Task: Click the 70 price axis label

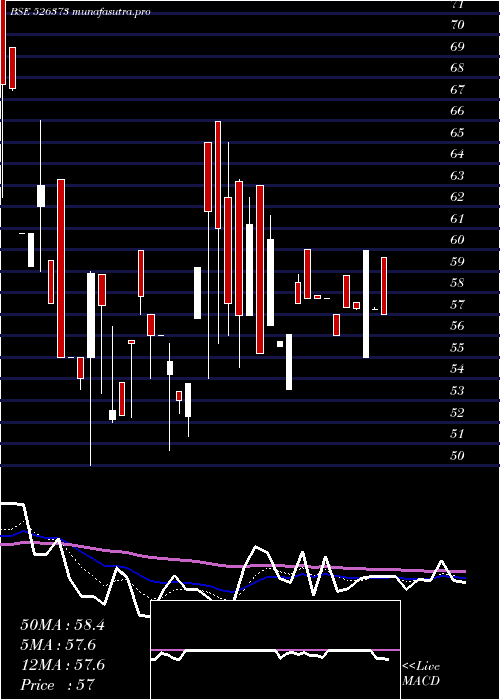Action: click(458, 25)
